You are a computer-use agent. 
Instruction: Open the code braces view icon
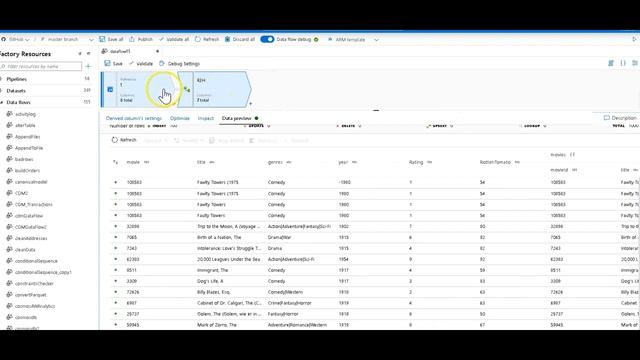point(623,63)
